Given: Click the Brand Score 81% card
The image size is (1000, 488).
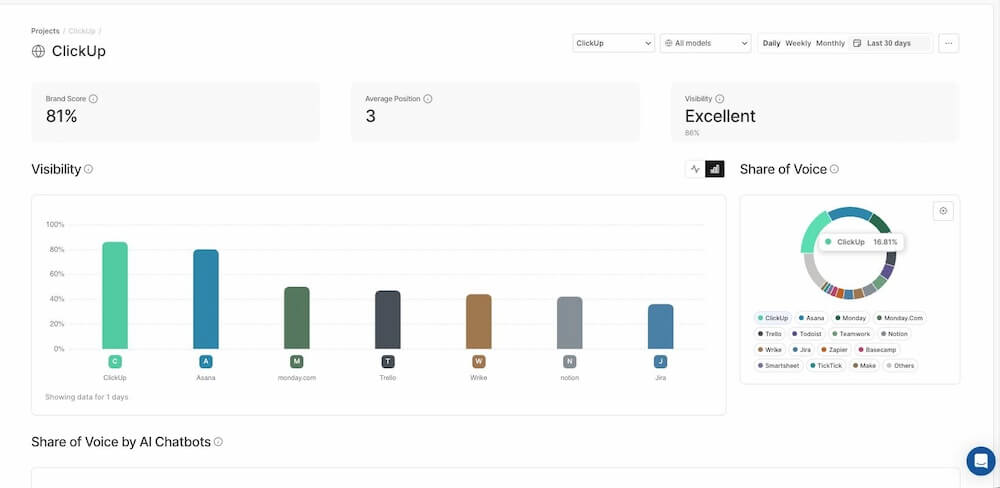Looking at the screenshot, I should click(x=175, y=112).
